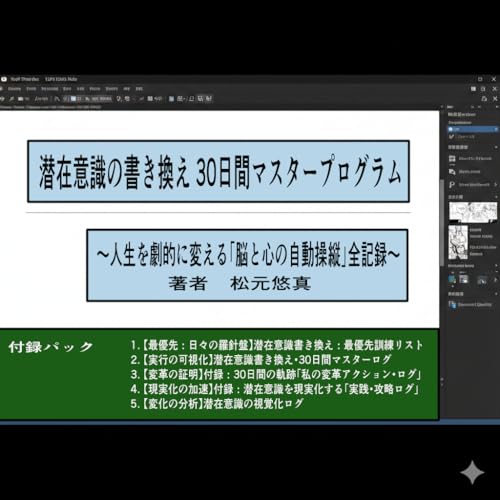Click appendix item 4 【現実化の加速】
The width and height of the screenshot is (500, 500).
pyautogui.click(x=275, y=389)
